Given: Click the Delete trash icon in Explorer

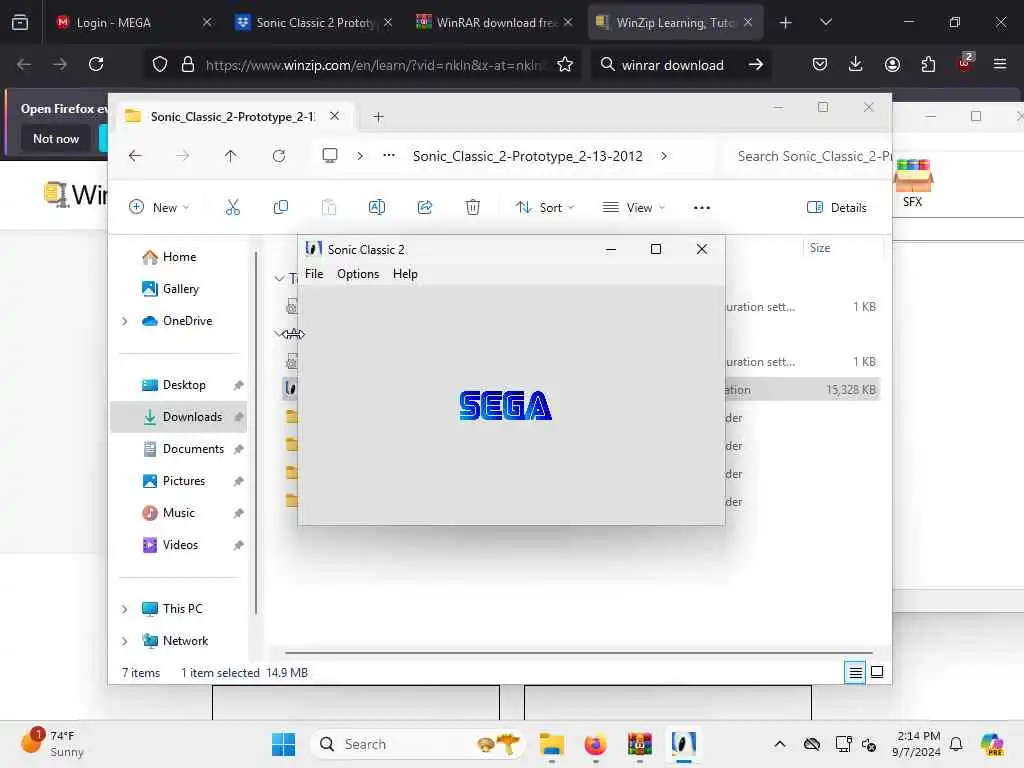Looking at the screenshot, I should coord(473,208).
